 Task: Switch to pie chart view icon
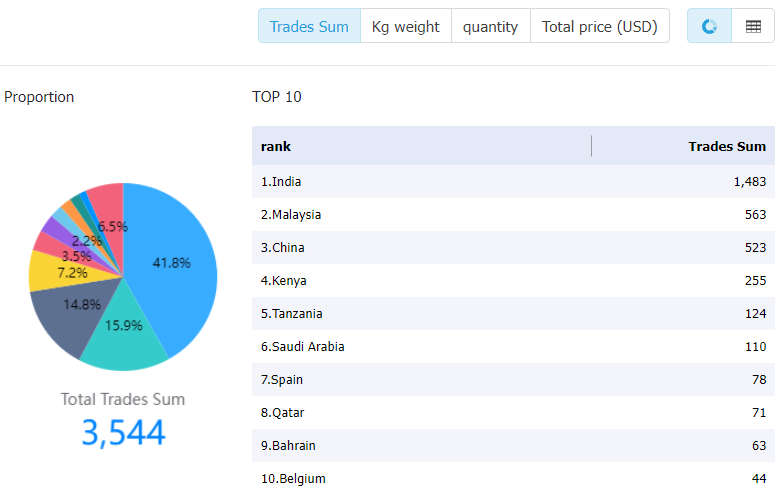(x=710, y=26)
